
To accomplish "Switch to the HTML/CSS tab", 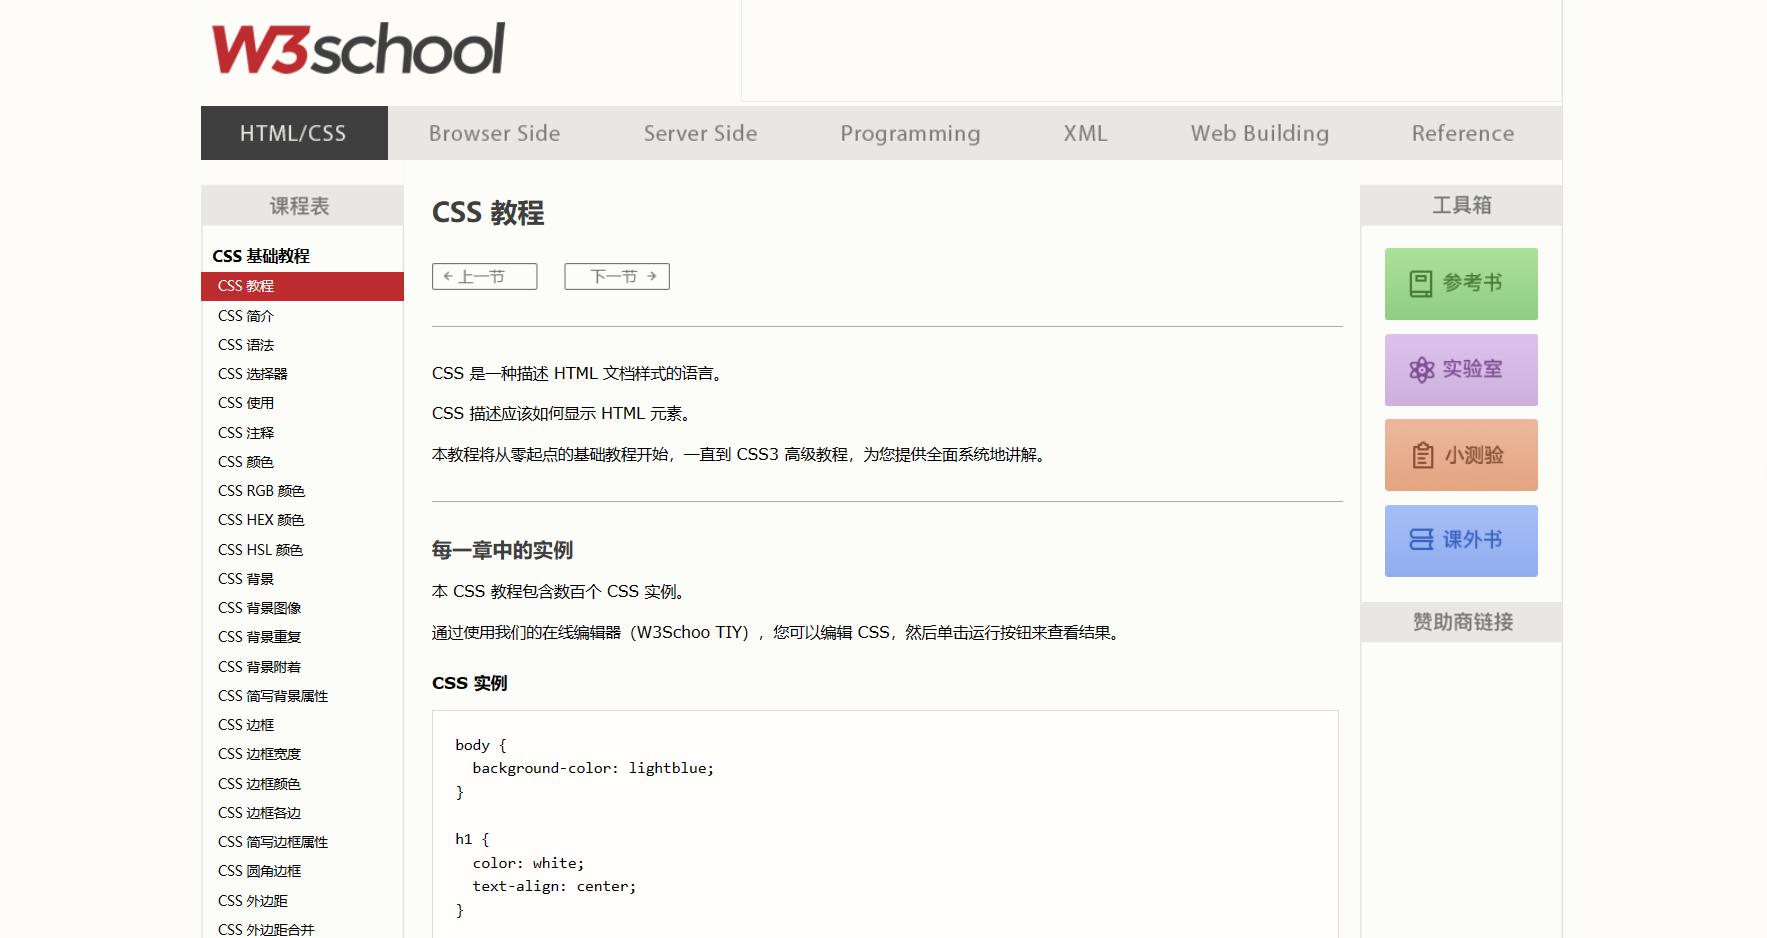I will point(294,132).
